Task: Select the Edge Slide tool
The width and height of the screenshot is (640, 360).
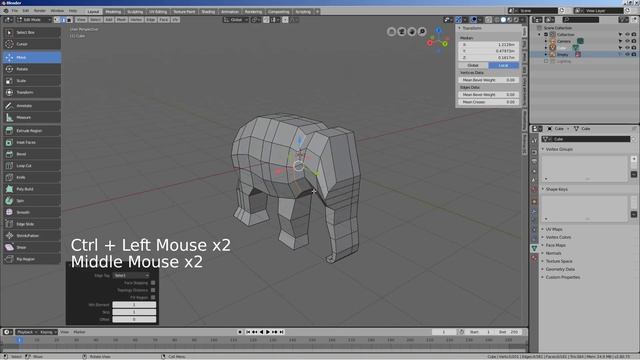Action: click(32, 224)
